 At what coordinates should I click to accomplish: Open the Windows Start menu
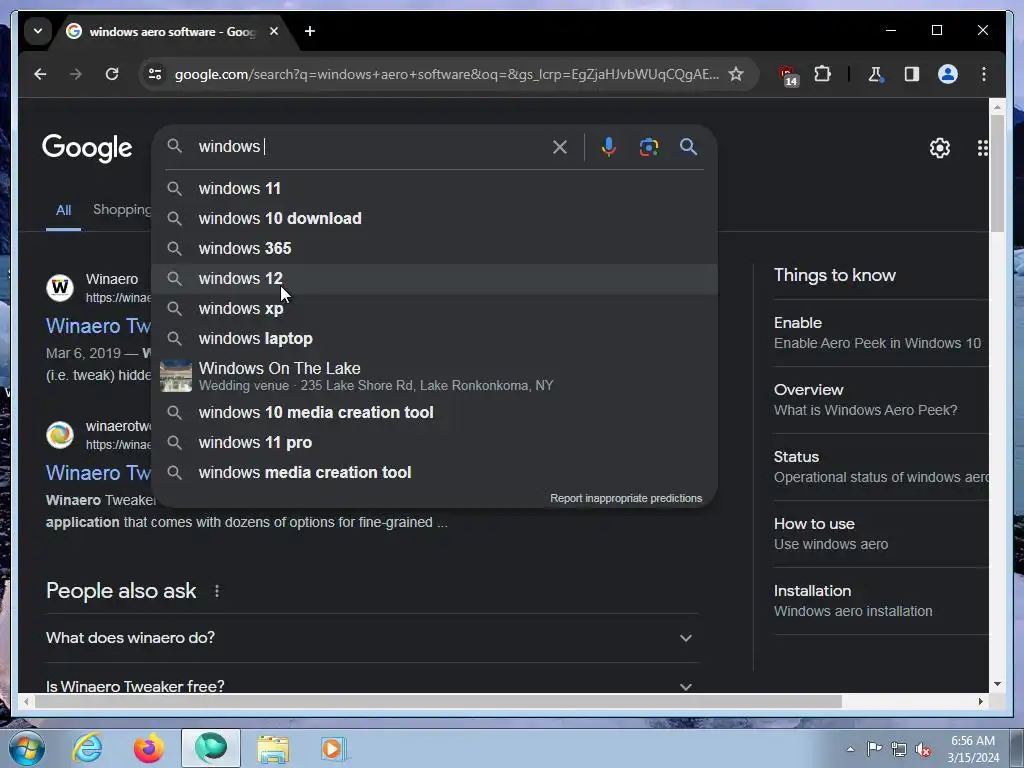click(26, 748)
